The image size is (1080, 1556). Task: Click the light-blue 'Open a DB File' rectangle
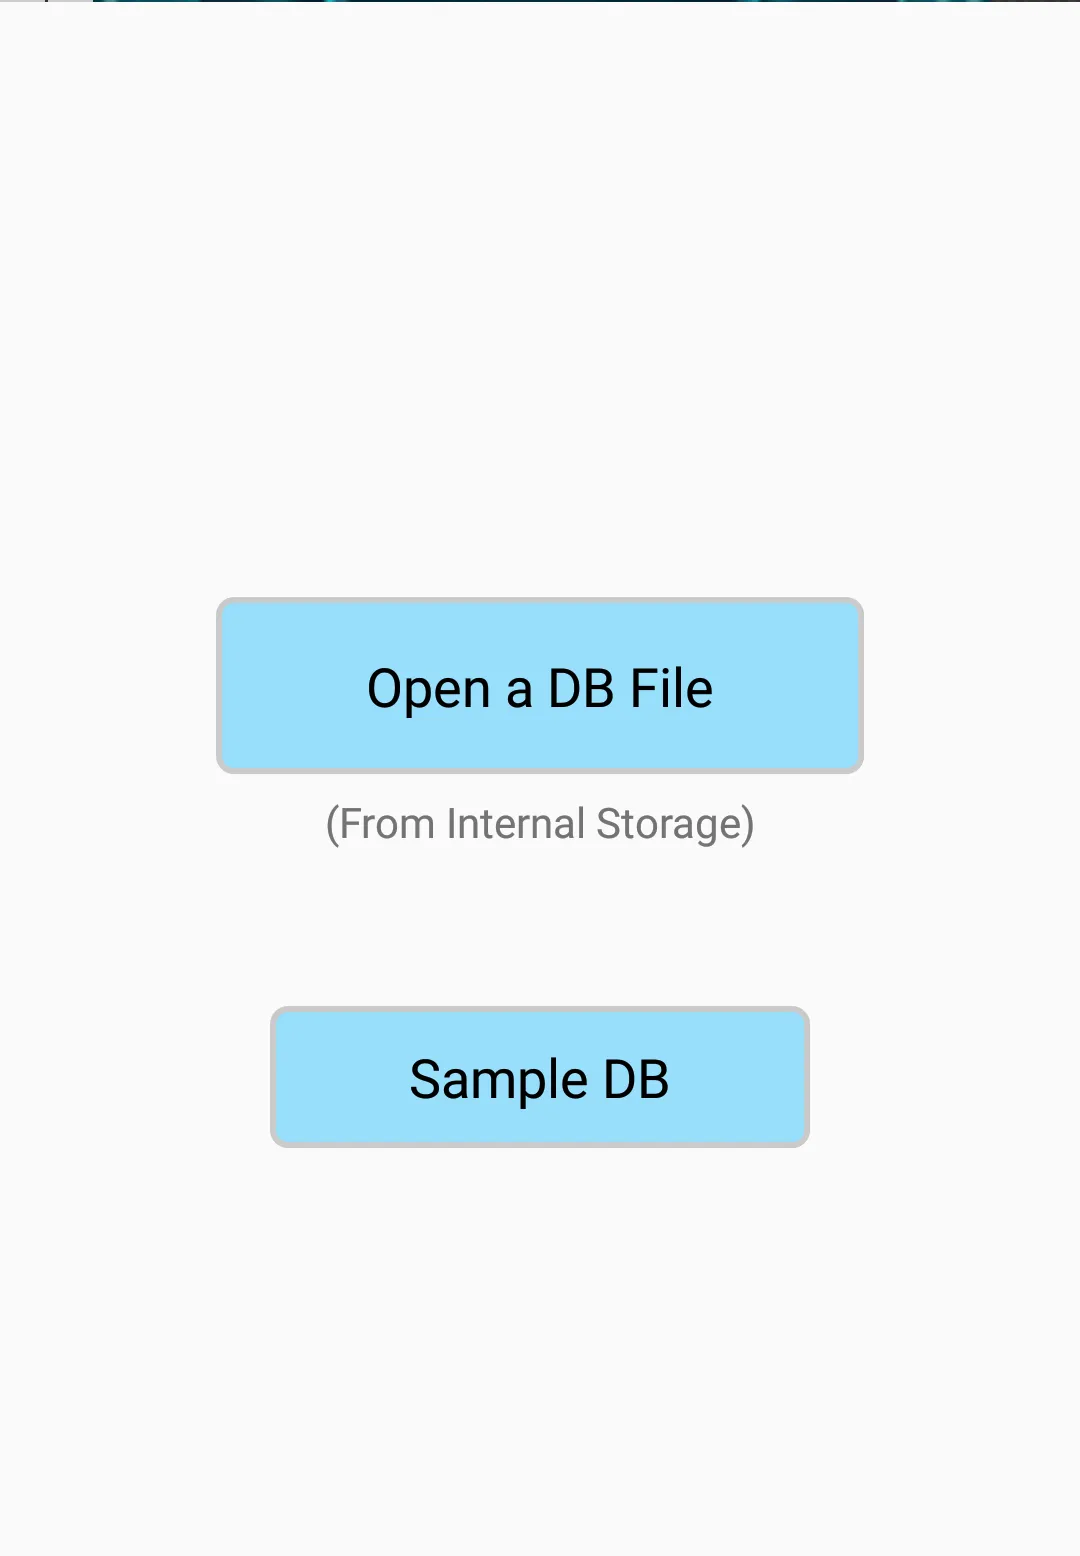(540, 686)
